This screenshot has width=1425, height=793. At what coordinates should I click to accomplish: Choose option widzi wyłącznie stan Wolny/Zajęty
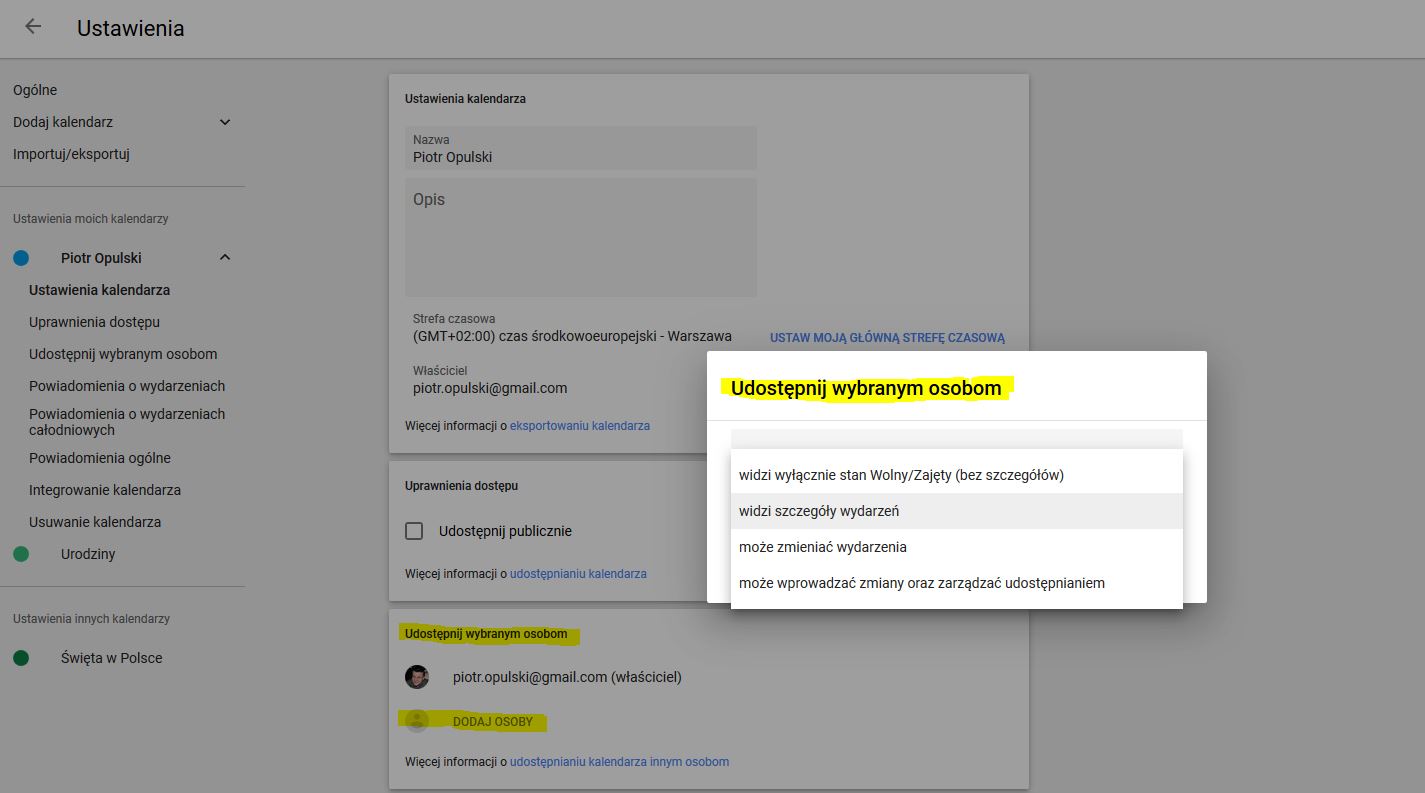click(x=957, y=475)
